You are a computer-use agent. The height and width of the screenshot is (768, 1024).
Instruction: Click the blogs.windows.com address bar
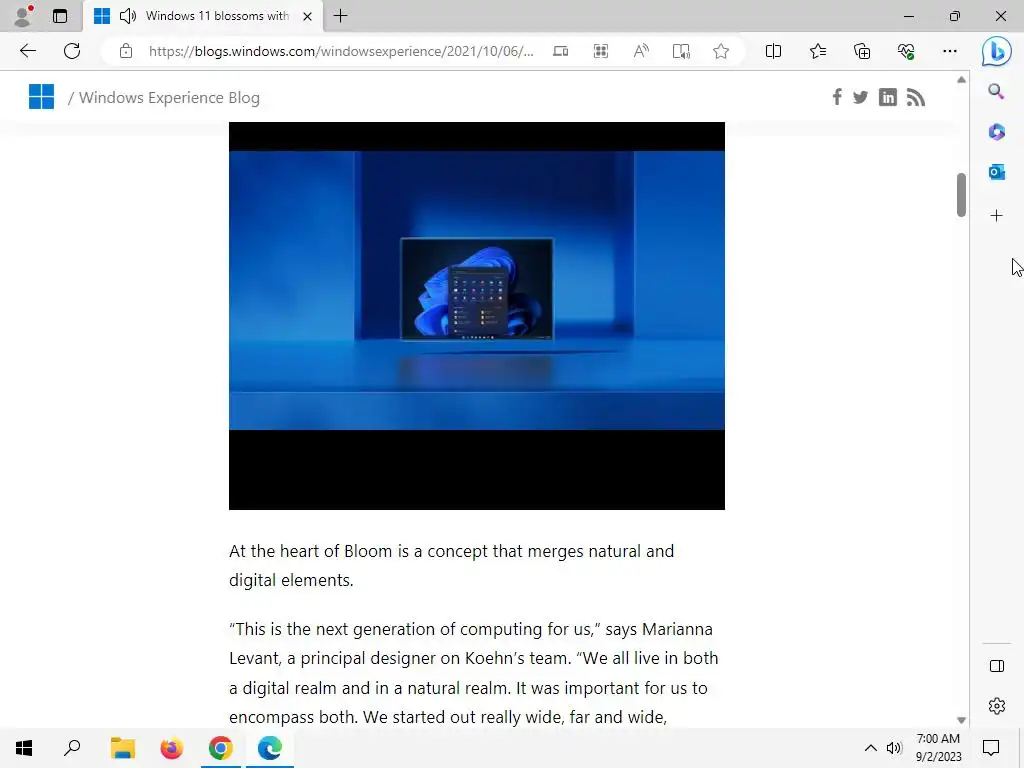341,51
